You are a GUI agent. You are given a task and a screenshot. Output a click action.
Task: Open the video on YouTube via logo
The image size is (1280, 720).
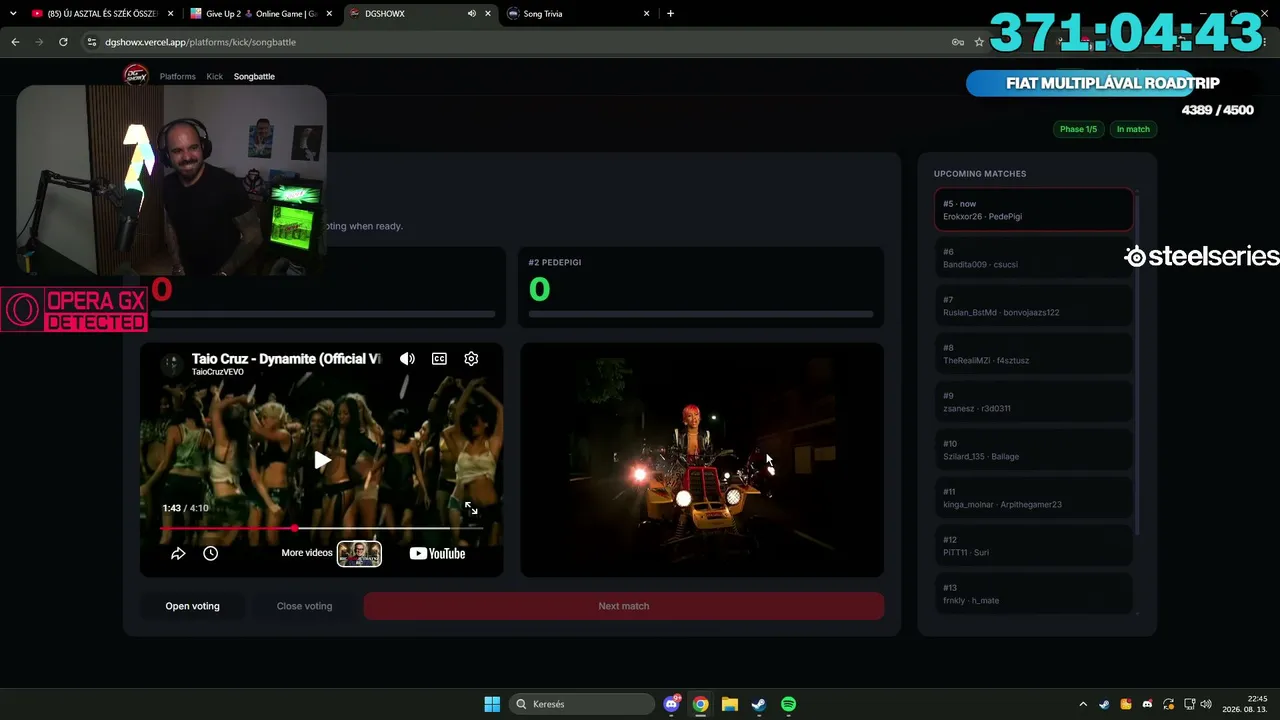pyautogui.click(x=437, y=553)
